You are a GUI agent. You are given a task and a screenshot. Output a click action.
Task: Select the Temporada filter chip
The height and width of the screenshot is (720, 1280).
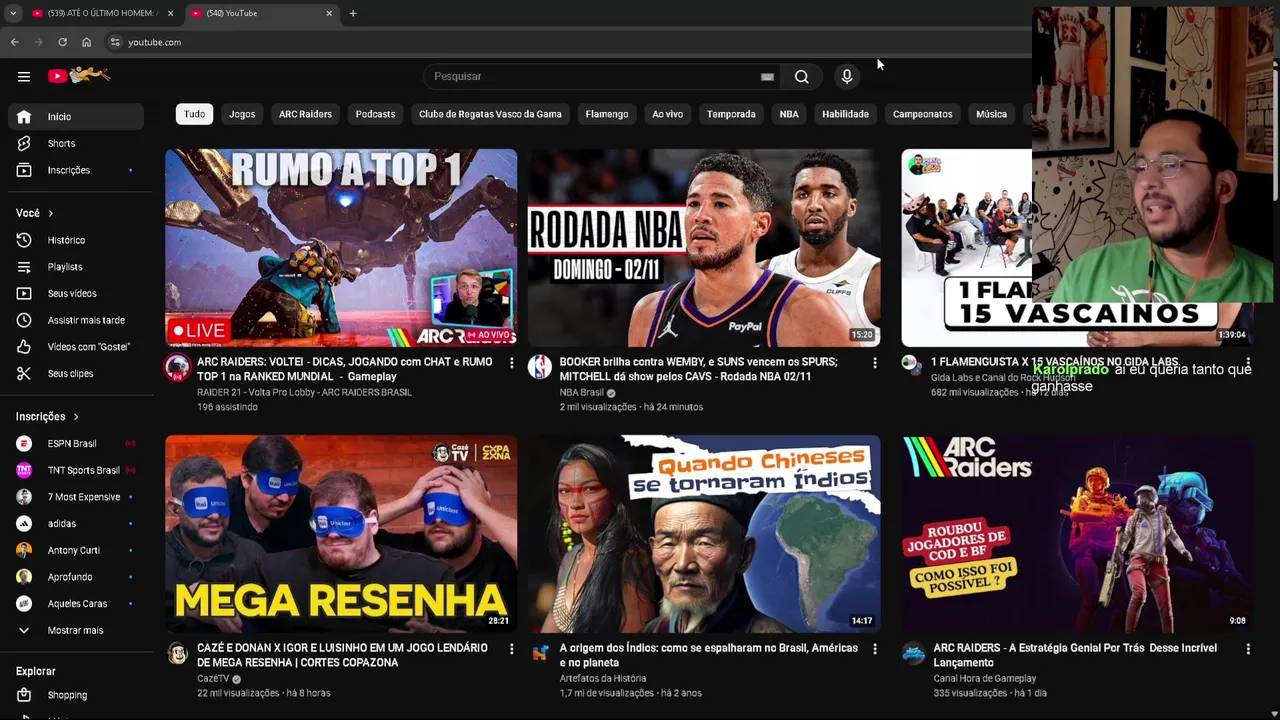pyautogui.click(x=731, y=114)
